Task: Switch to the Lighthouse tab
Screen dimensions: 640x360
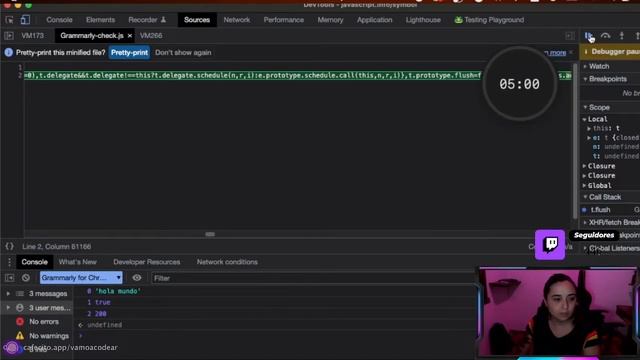Action: click(423, 20)
